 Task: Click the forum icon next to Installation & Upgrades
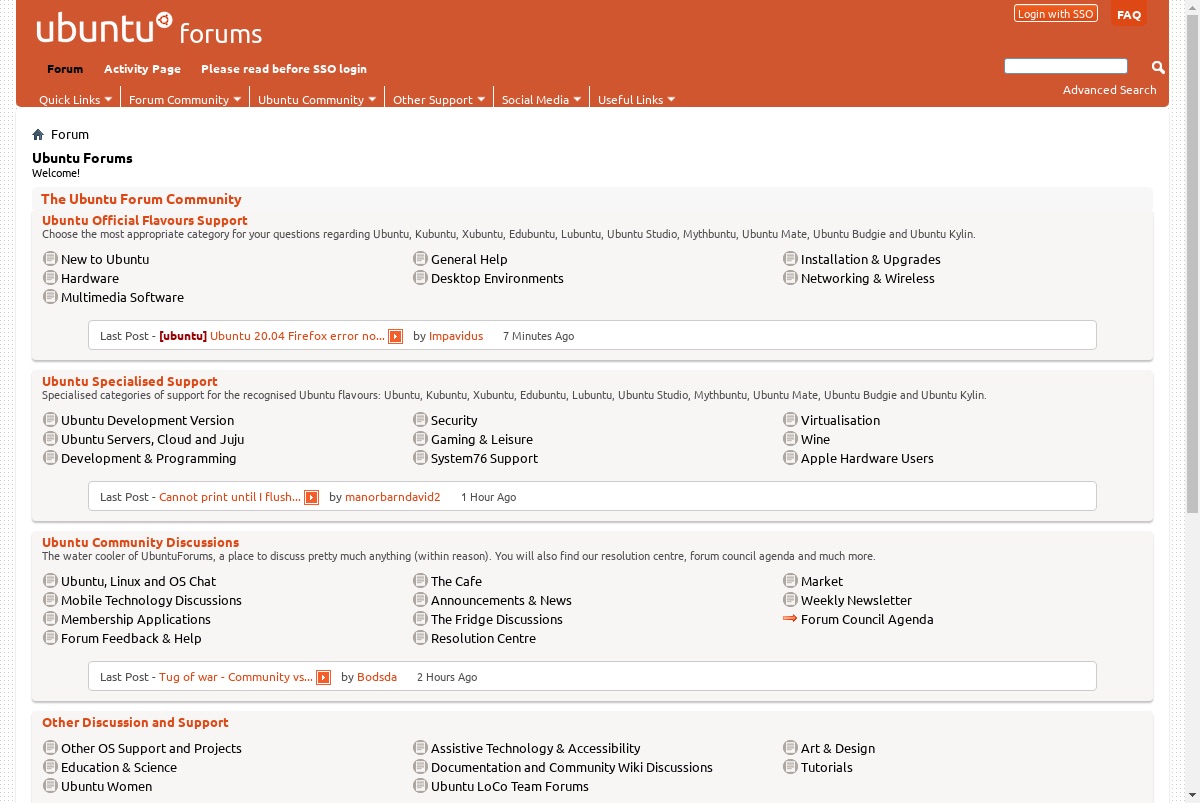point(790,258)
